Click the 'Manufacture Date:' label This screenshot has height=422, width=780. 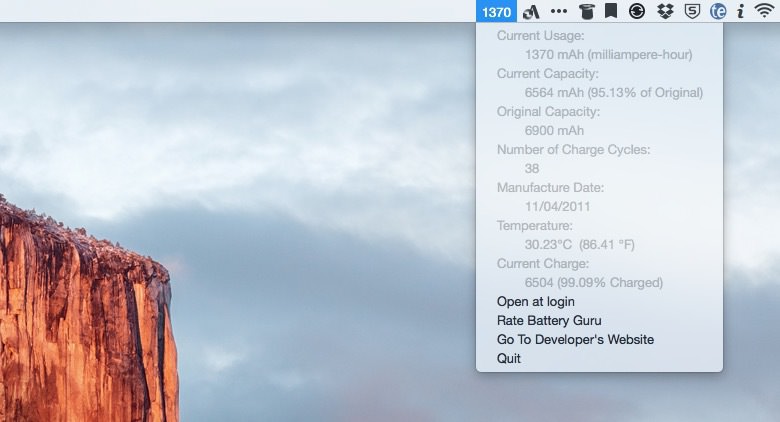(x=550, y=188)
